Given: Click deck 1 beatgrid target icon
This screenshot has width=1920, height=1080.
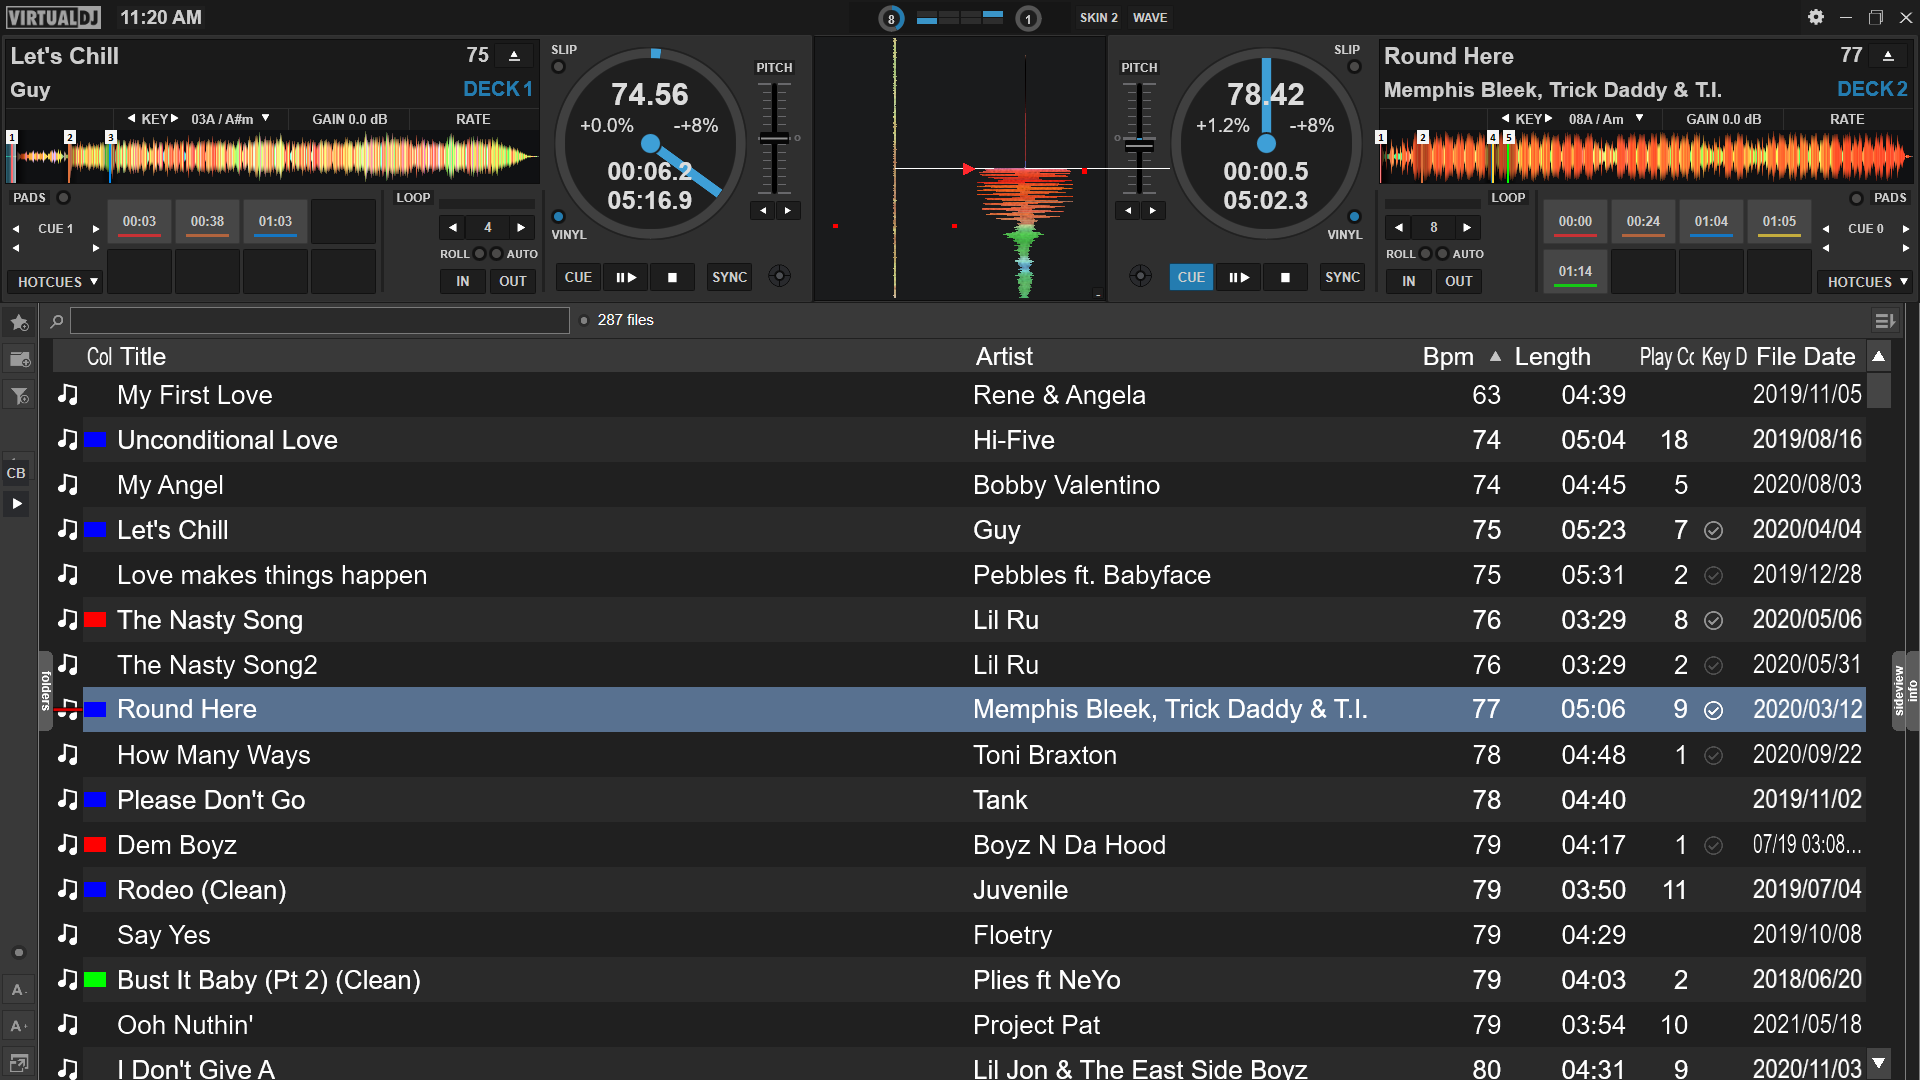Looking at the screenshot, I should pos(780,277).
